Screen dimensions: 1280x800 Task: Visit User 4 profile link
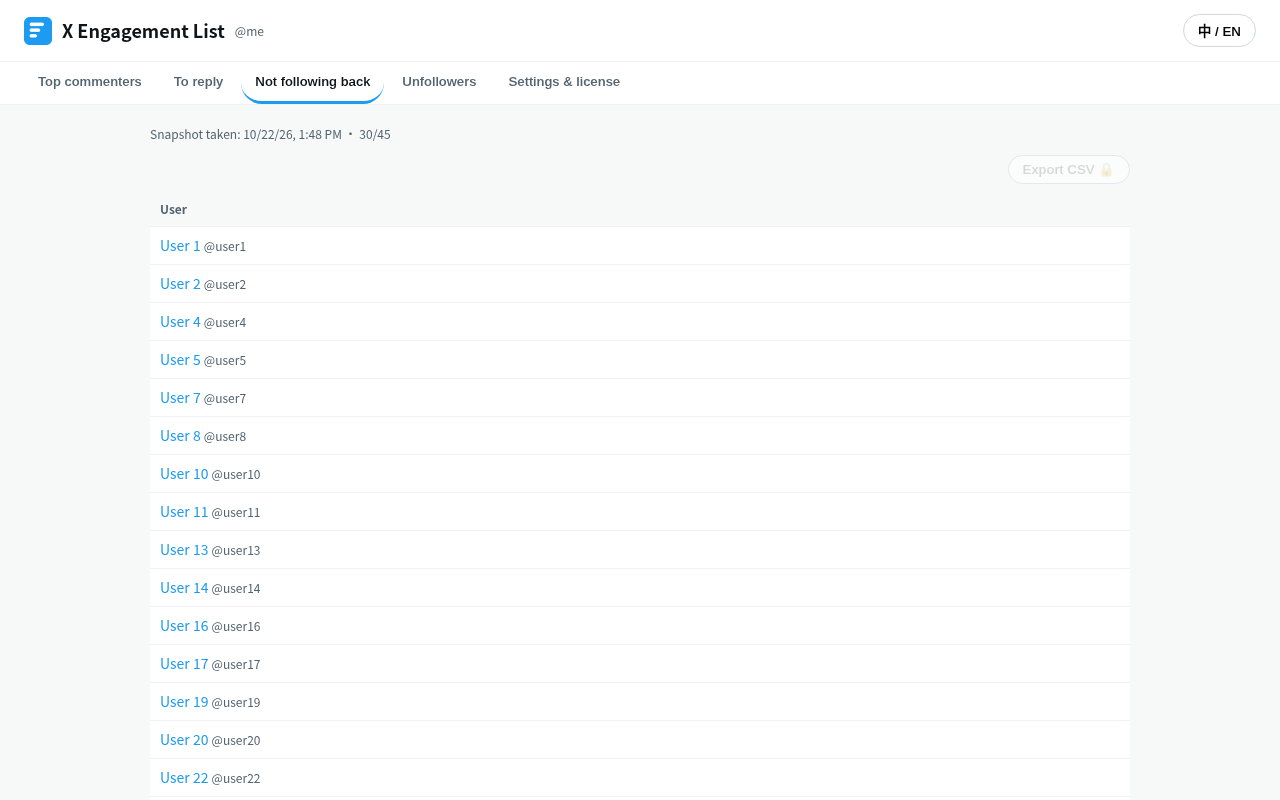point(180,322)
